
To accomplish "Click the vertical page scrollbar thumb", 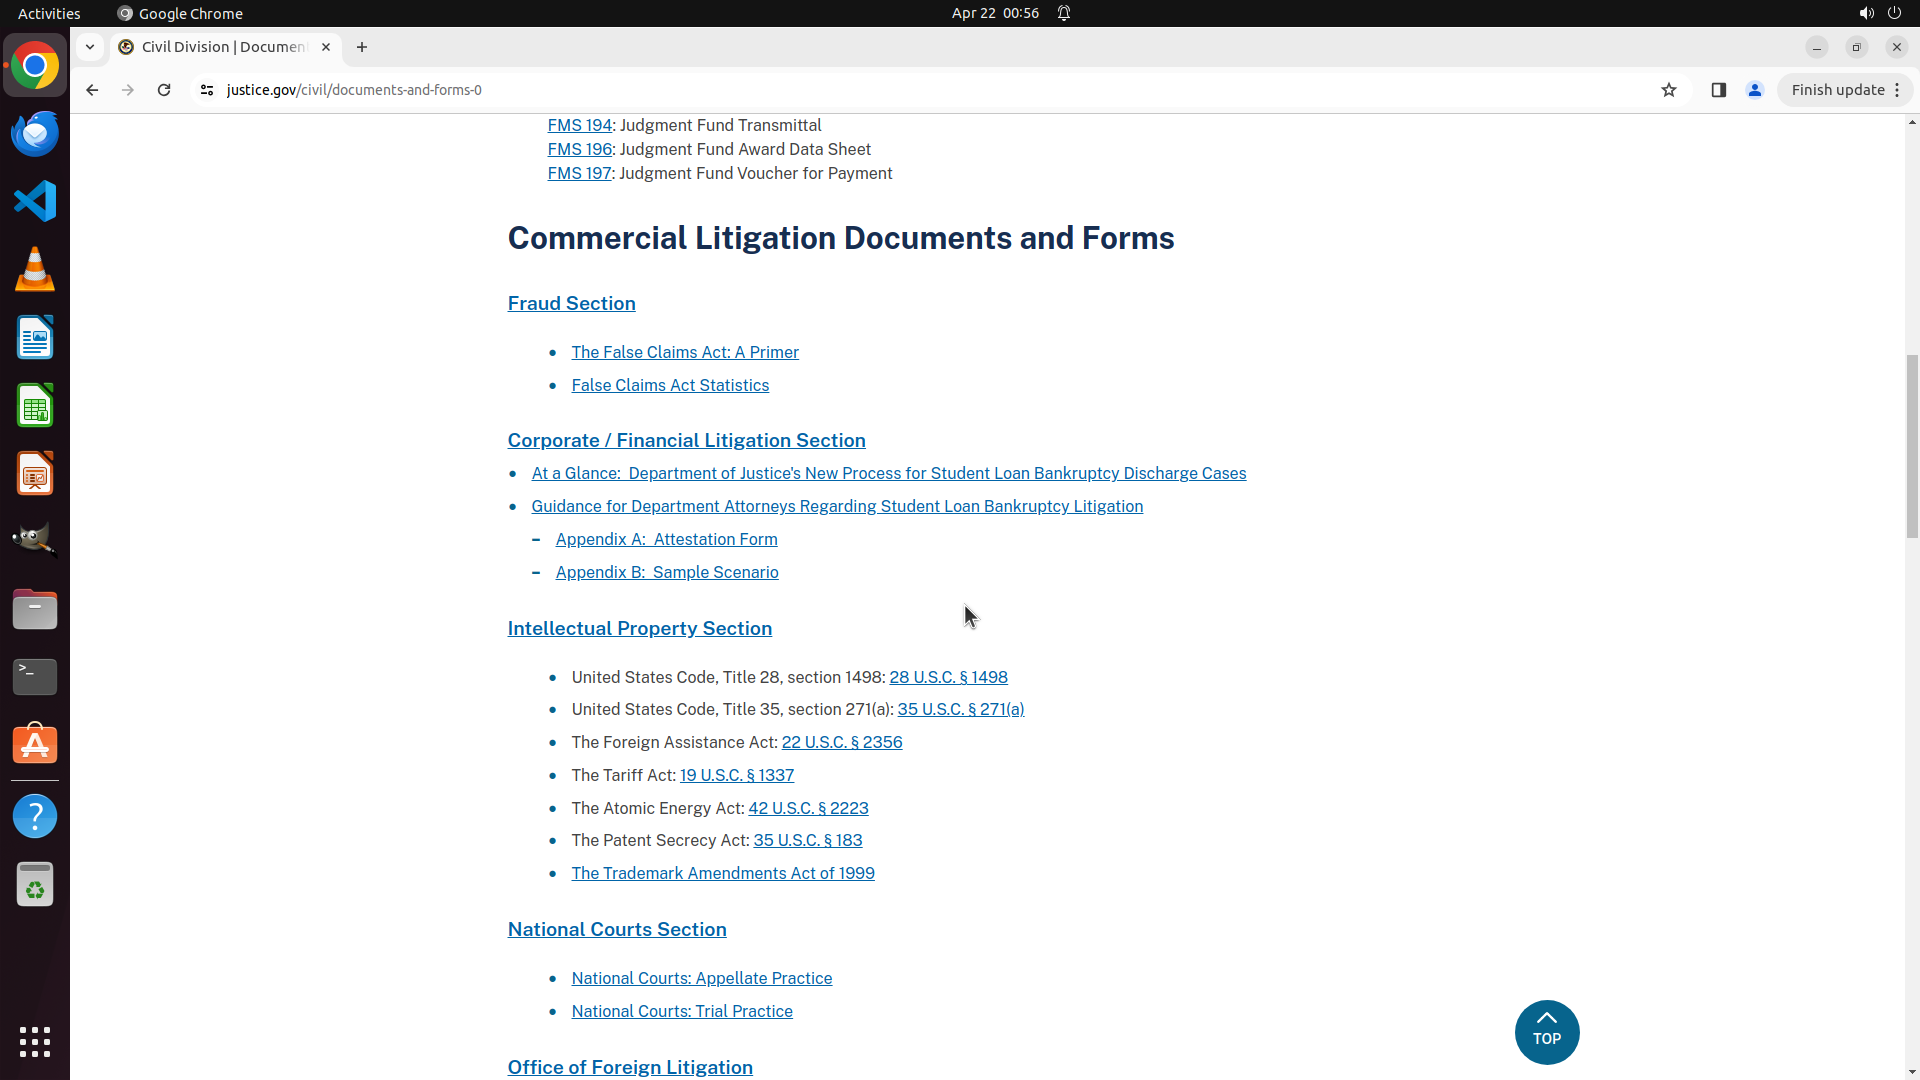I will click(x=1912, y=445).
